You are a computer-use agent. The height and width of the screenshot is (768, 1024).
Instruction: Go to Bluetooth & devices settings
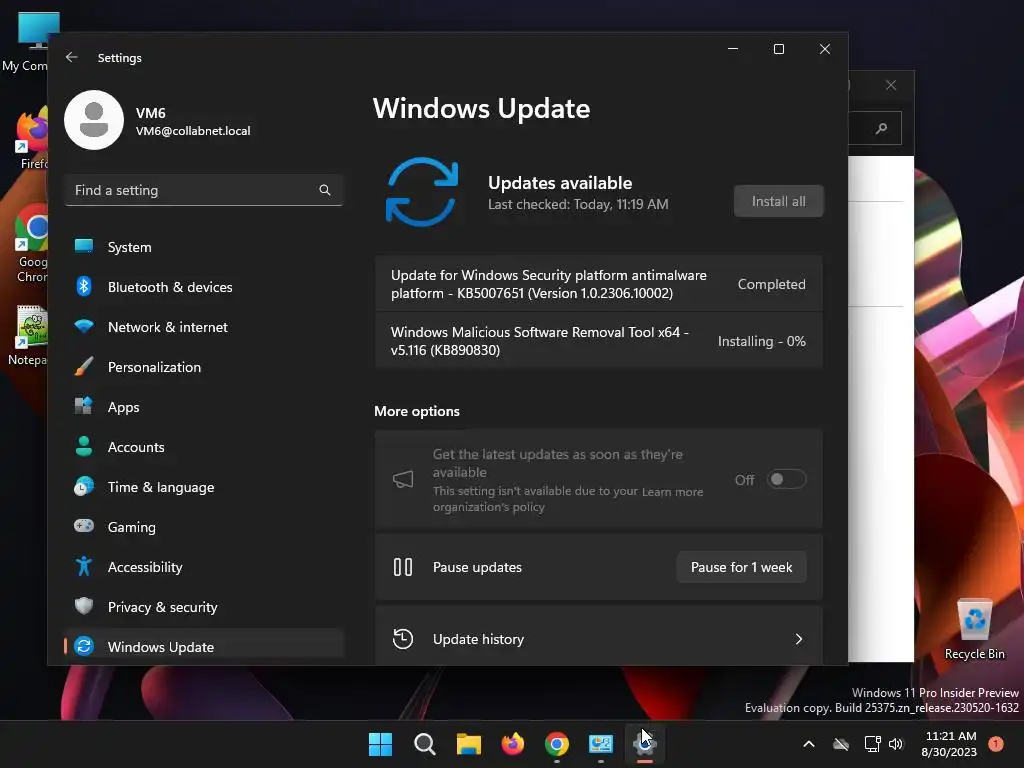click(x=204, y=287)
